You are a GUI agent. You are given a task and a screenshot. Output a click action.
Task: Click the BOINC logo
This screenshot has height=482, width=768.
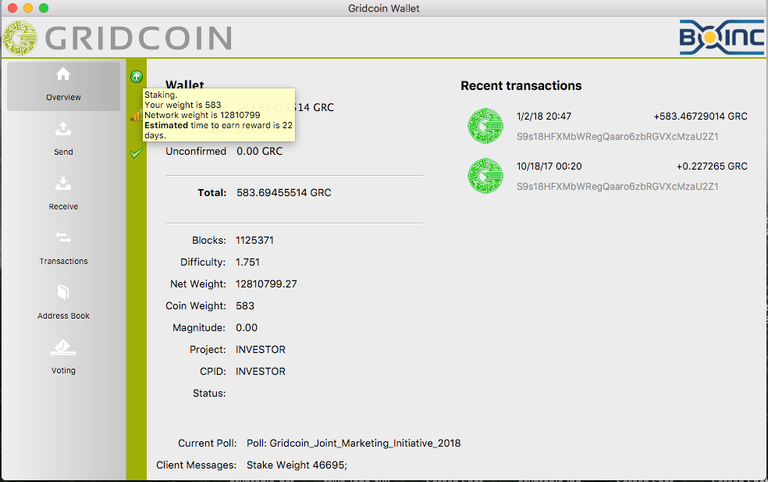(x=721, y=37)
